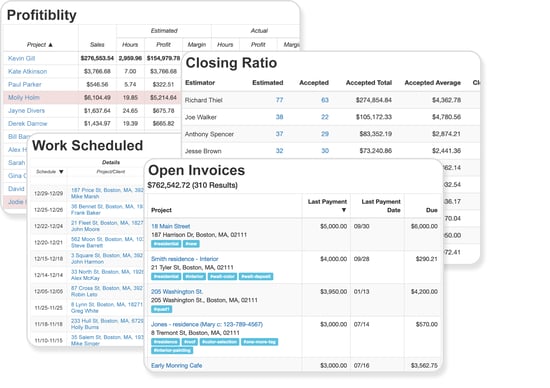This screenshot has height=388, width=550.
Task: Open Richard Thiel's estimated count 77
Action: pos(279,100)
